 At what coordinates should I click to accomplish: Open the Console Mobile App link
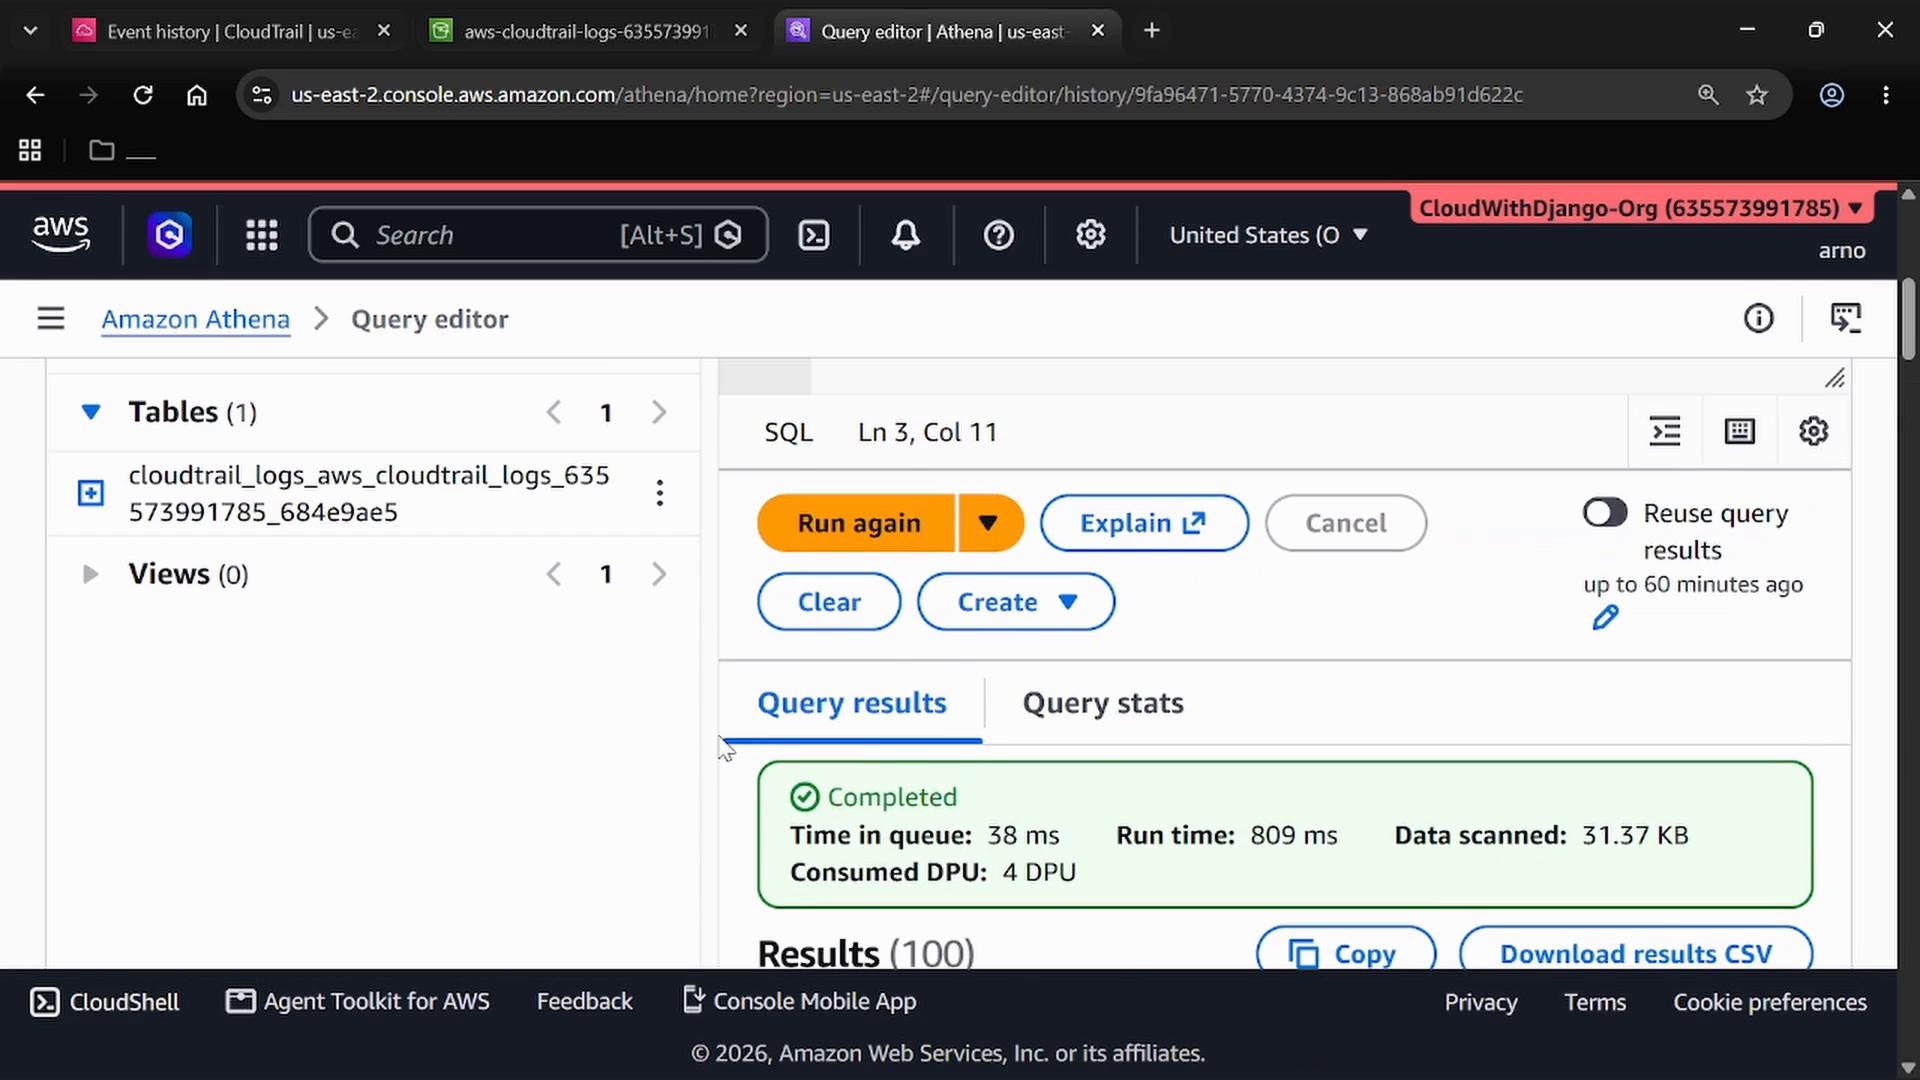click(x=799, y=1002)
